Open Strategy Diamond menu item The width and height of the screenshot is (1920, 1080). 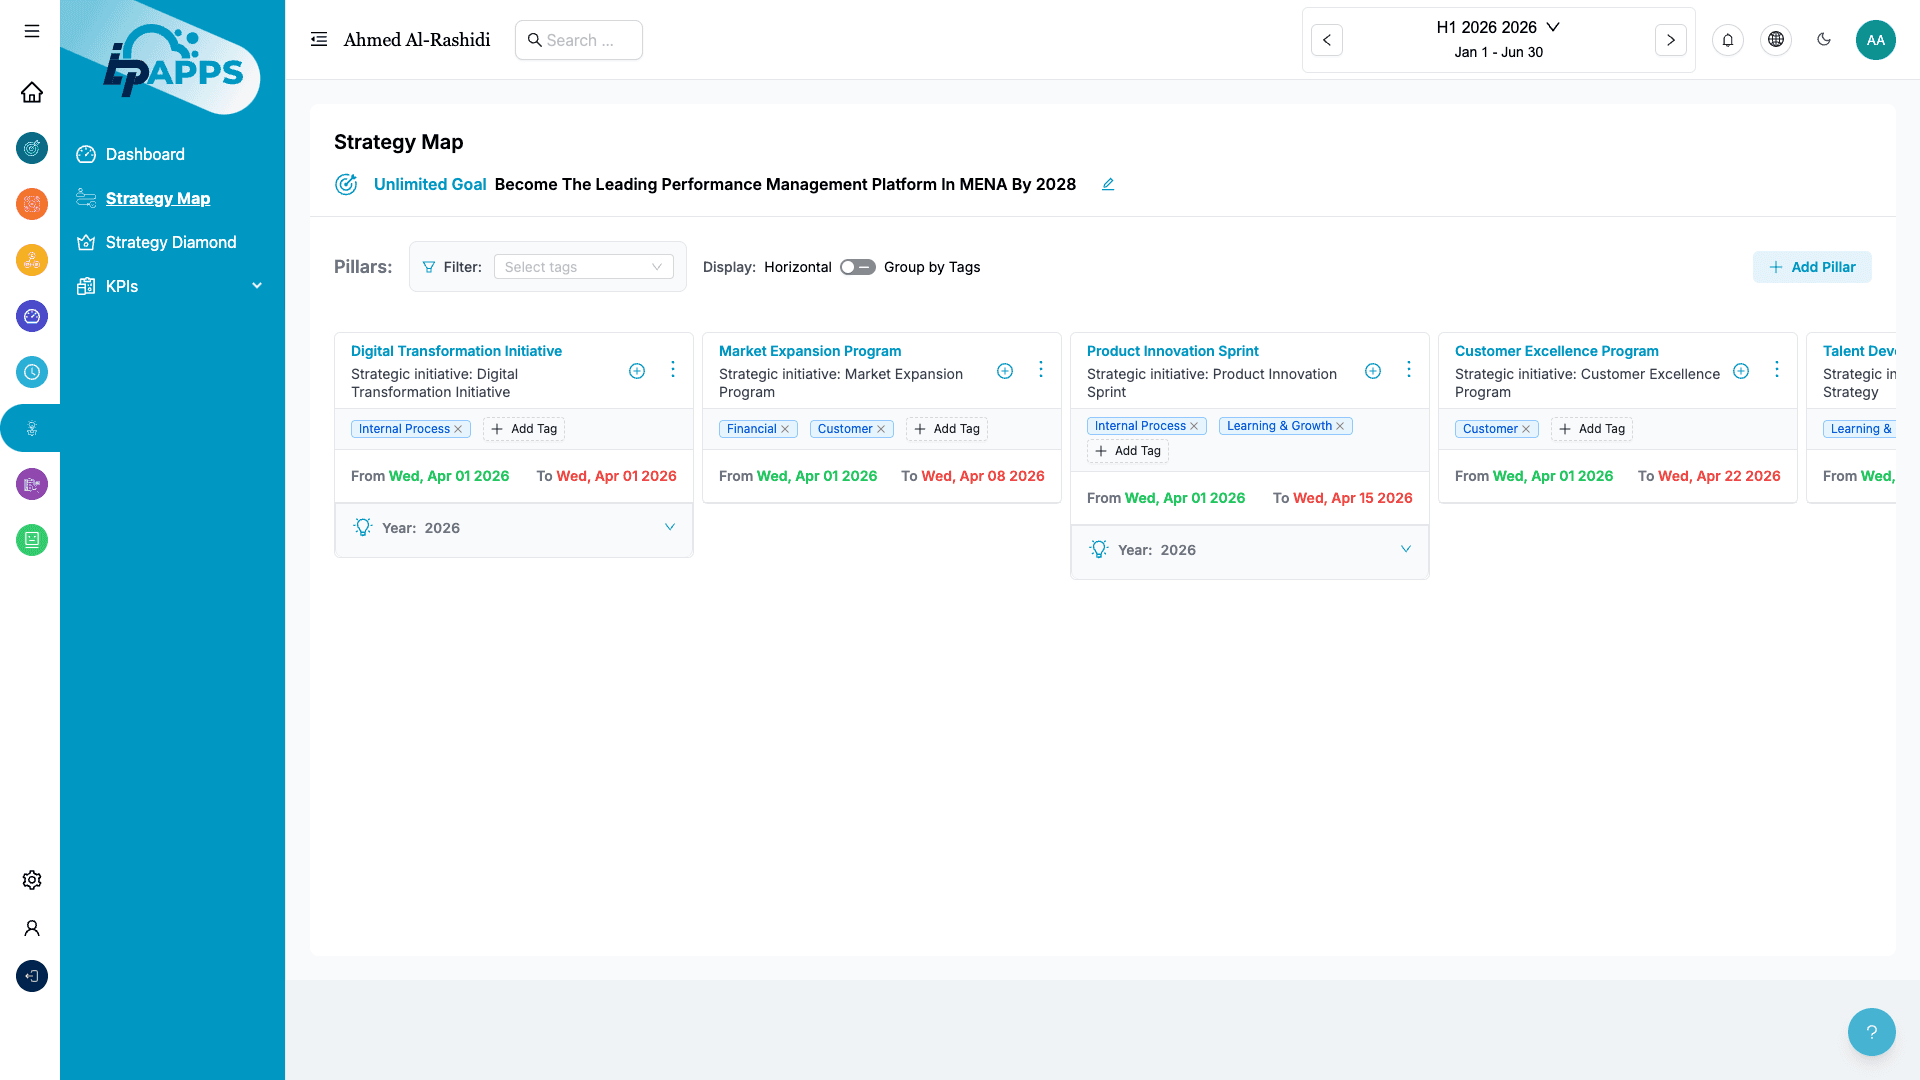(x=171, y=242)
